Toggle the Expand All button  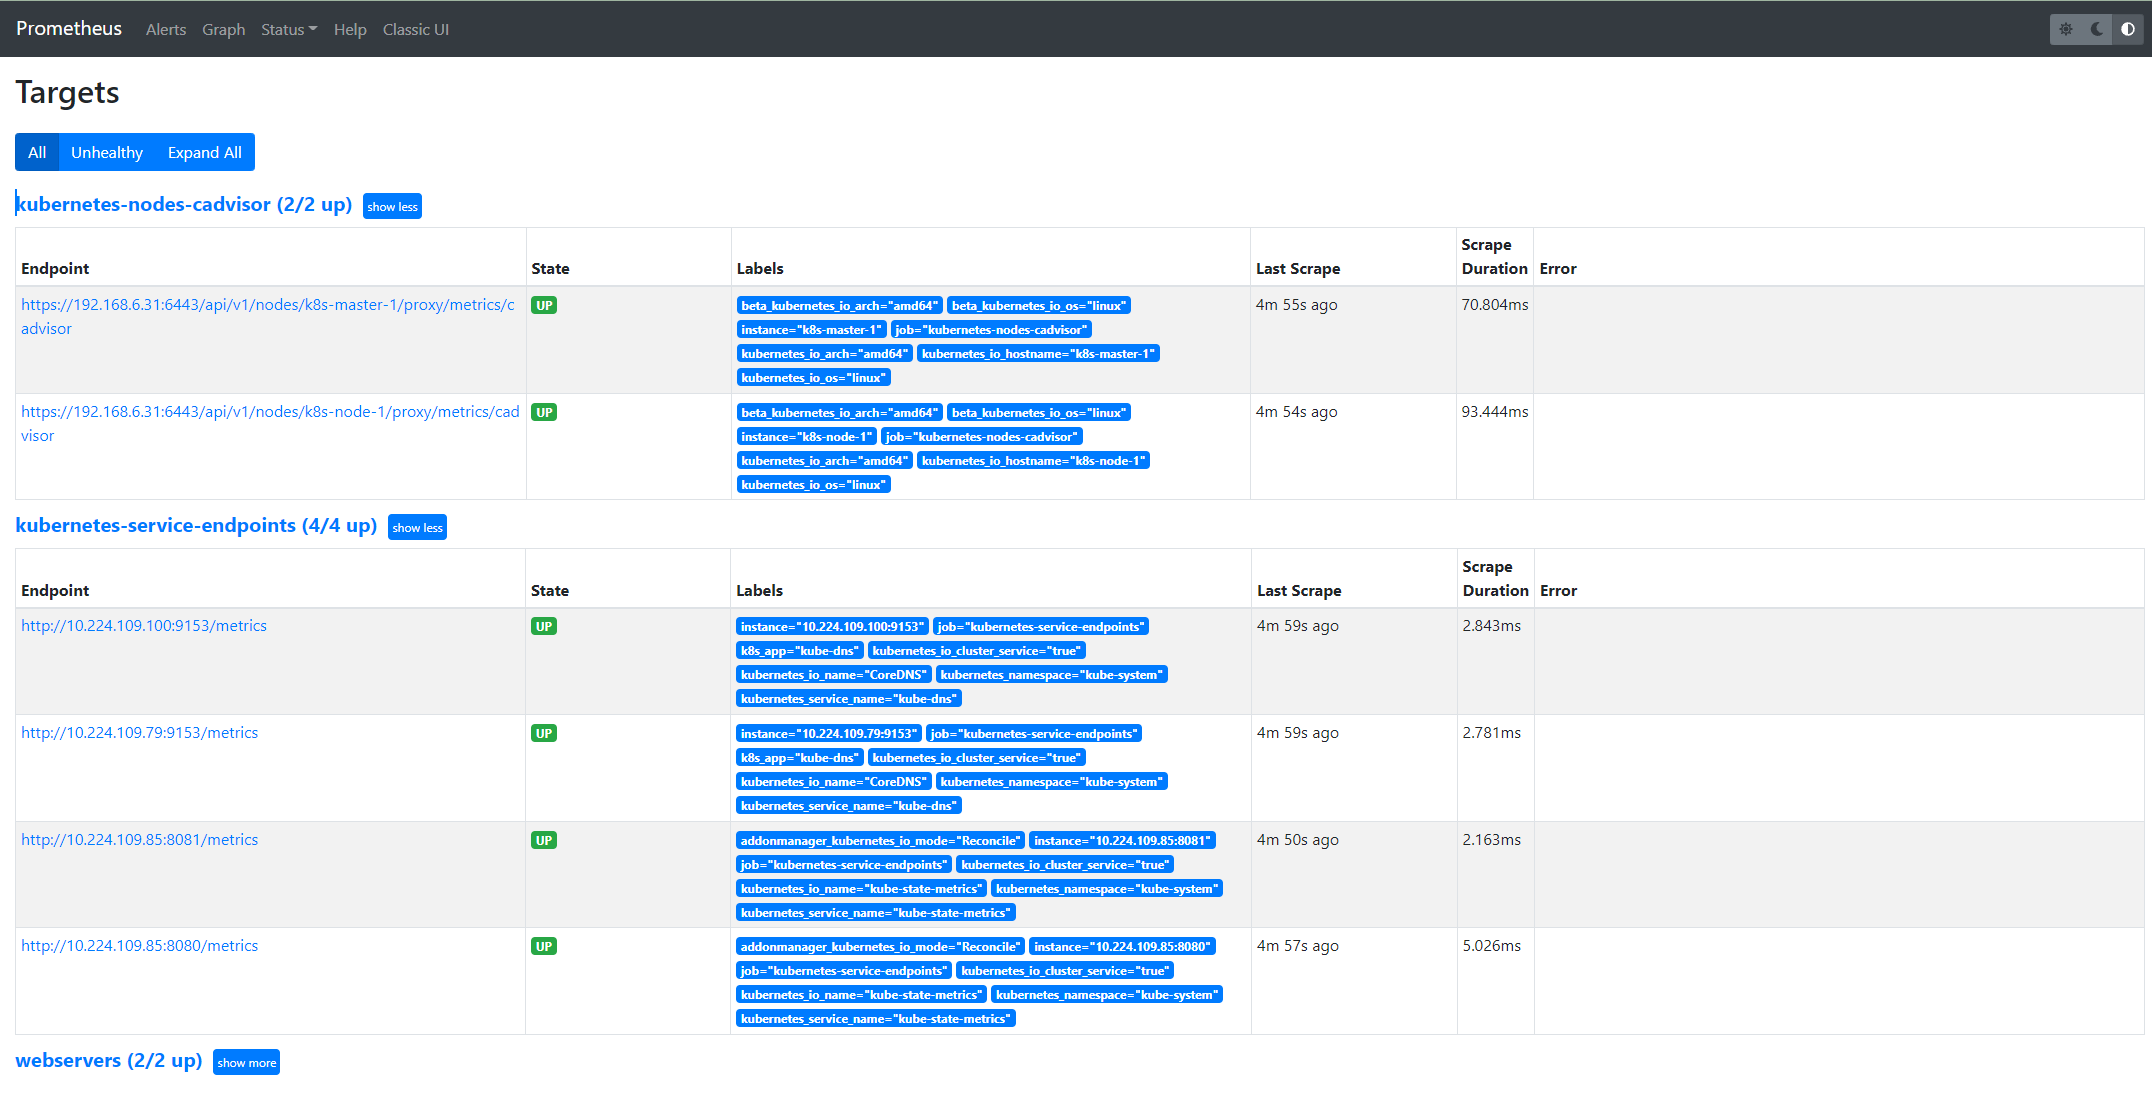204,152
